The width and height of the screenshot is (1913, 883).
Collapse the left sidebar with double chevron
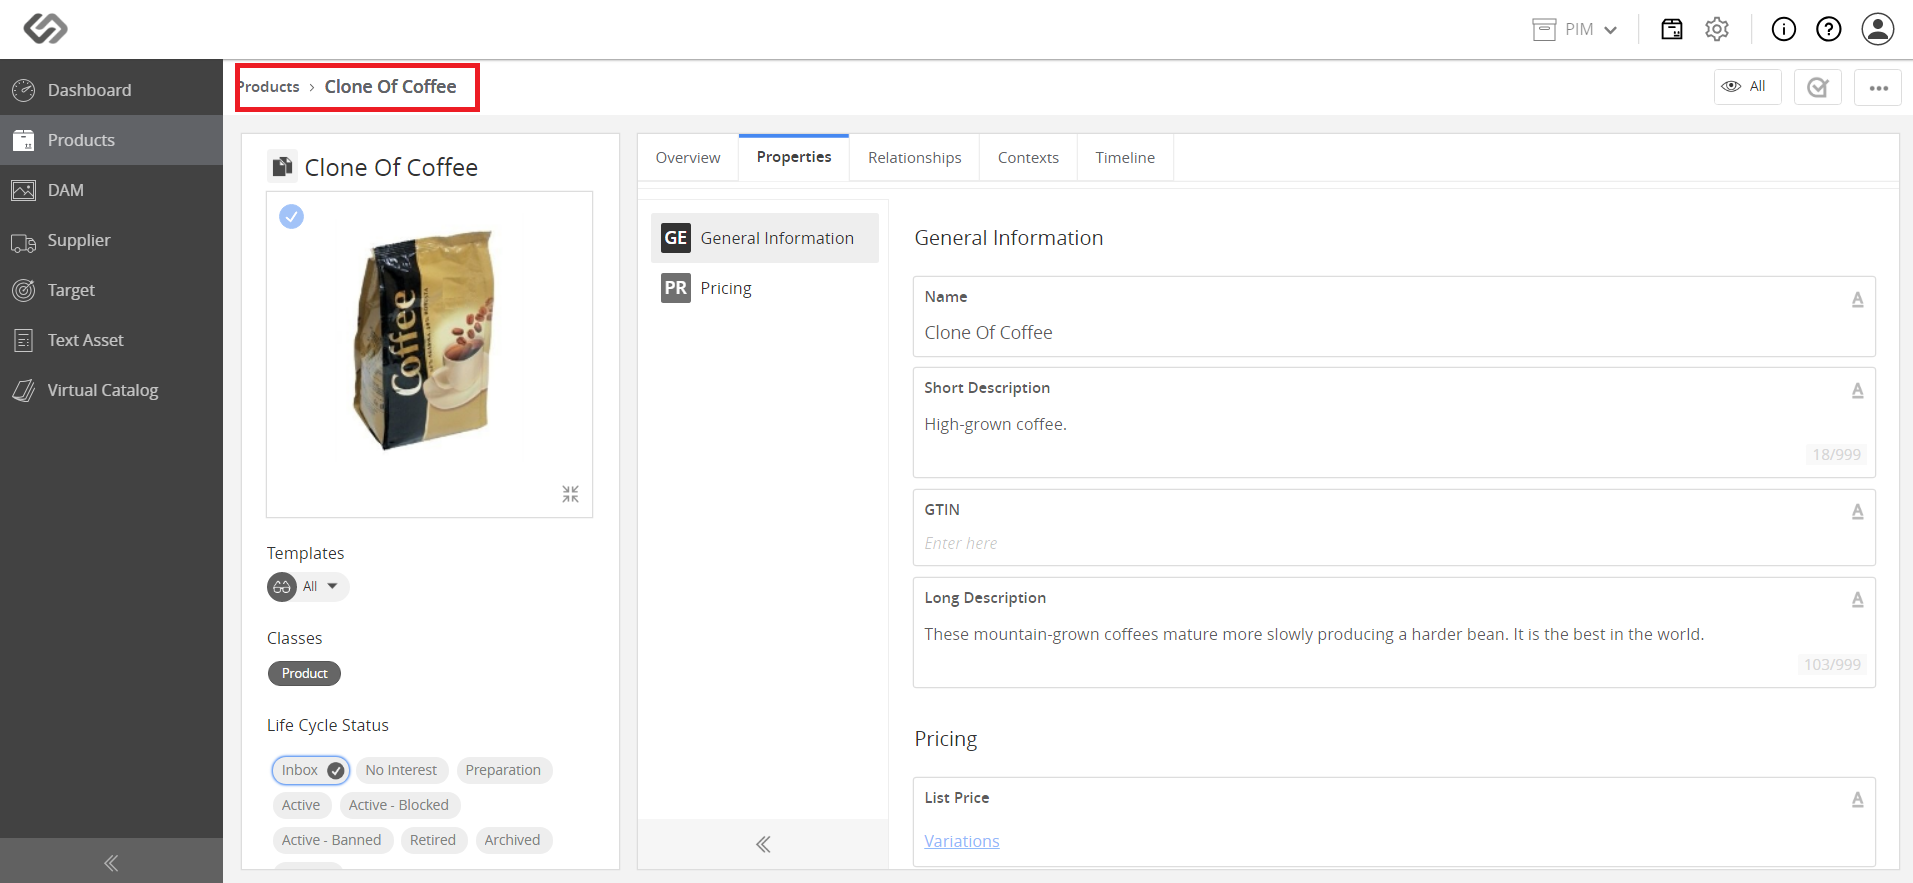click(x=111, y=862)
